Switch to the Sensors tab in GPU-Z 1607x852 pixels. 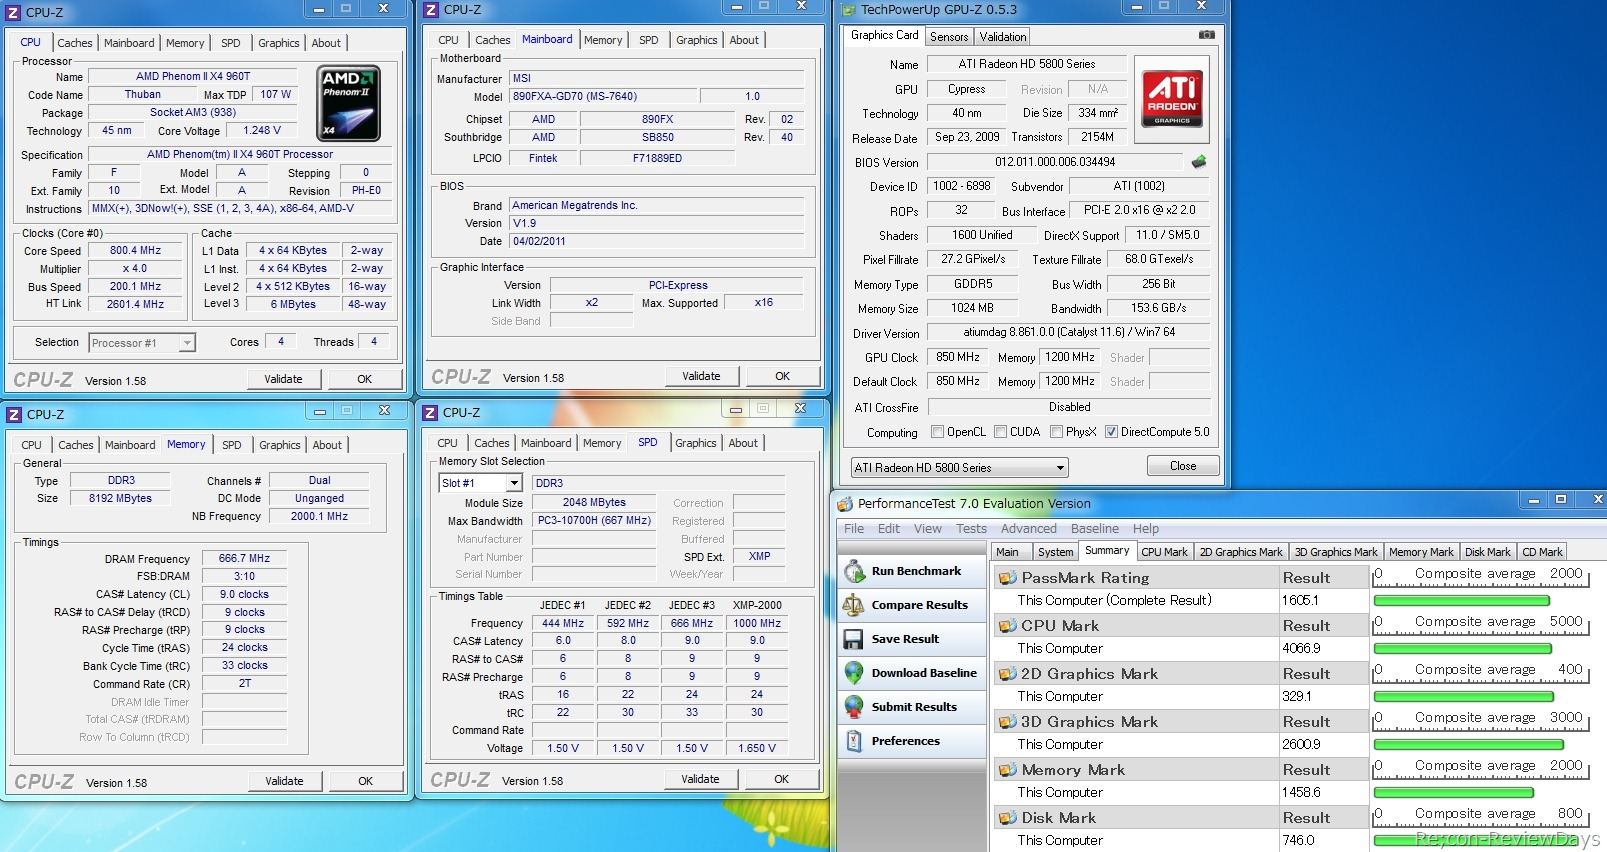pos(948,37)
